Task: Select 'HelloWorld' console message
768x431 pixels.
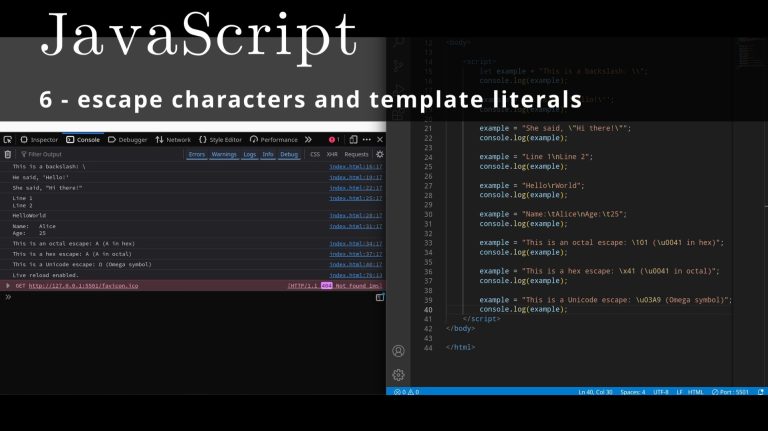Action: pyautogui.click(x=29, y=216)
